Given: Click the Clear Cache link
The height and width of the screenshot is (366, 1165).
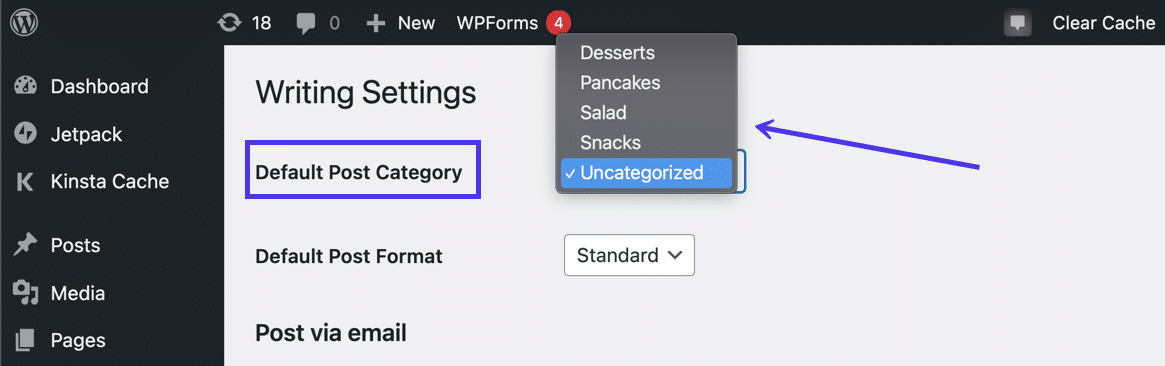Looking at the screenshot, I should [1103, 23].
